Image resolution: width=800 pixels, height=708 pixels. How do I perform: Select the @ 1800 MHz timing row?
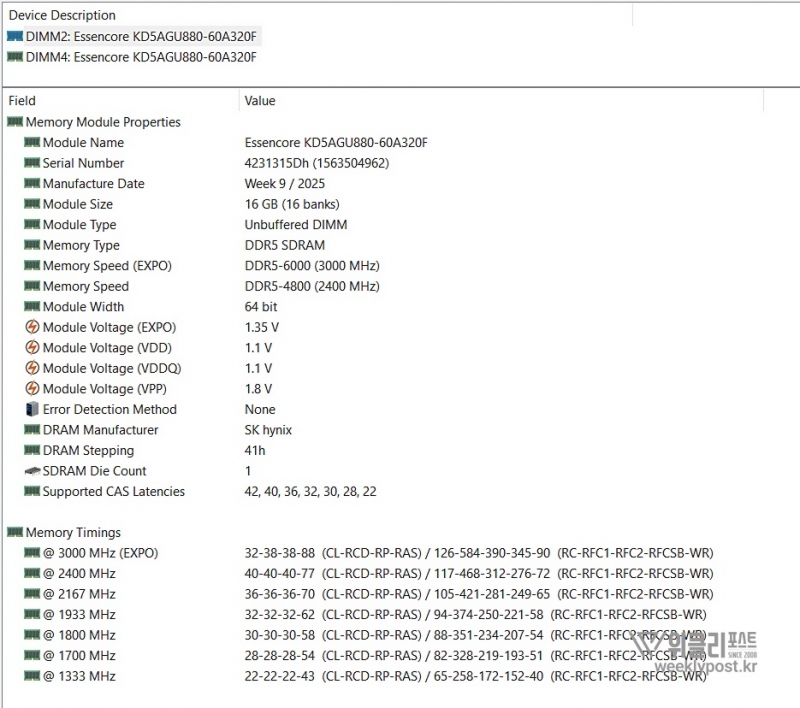(365, 635)
